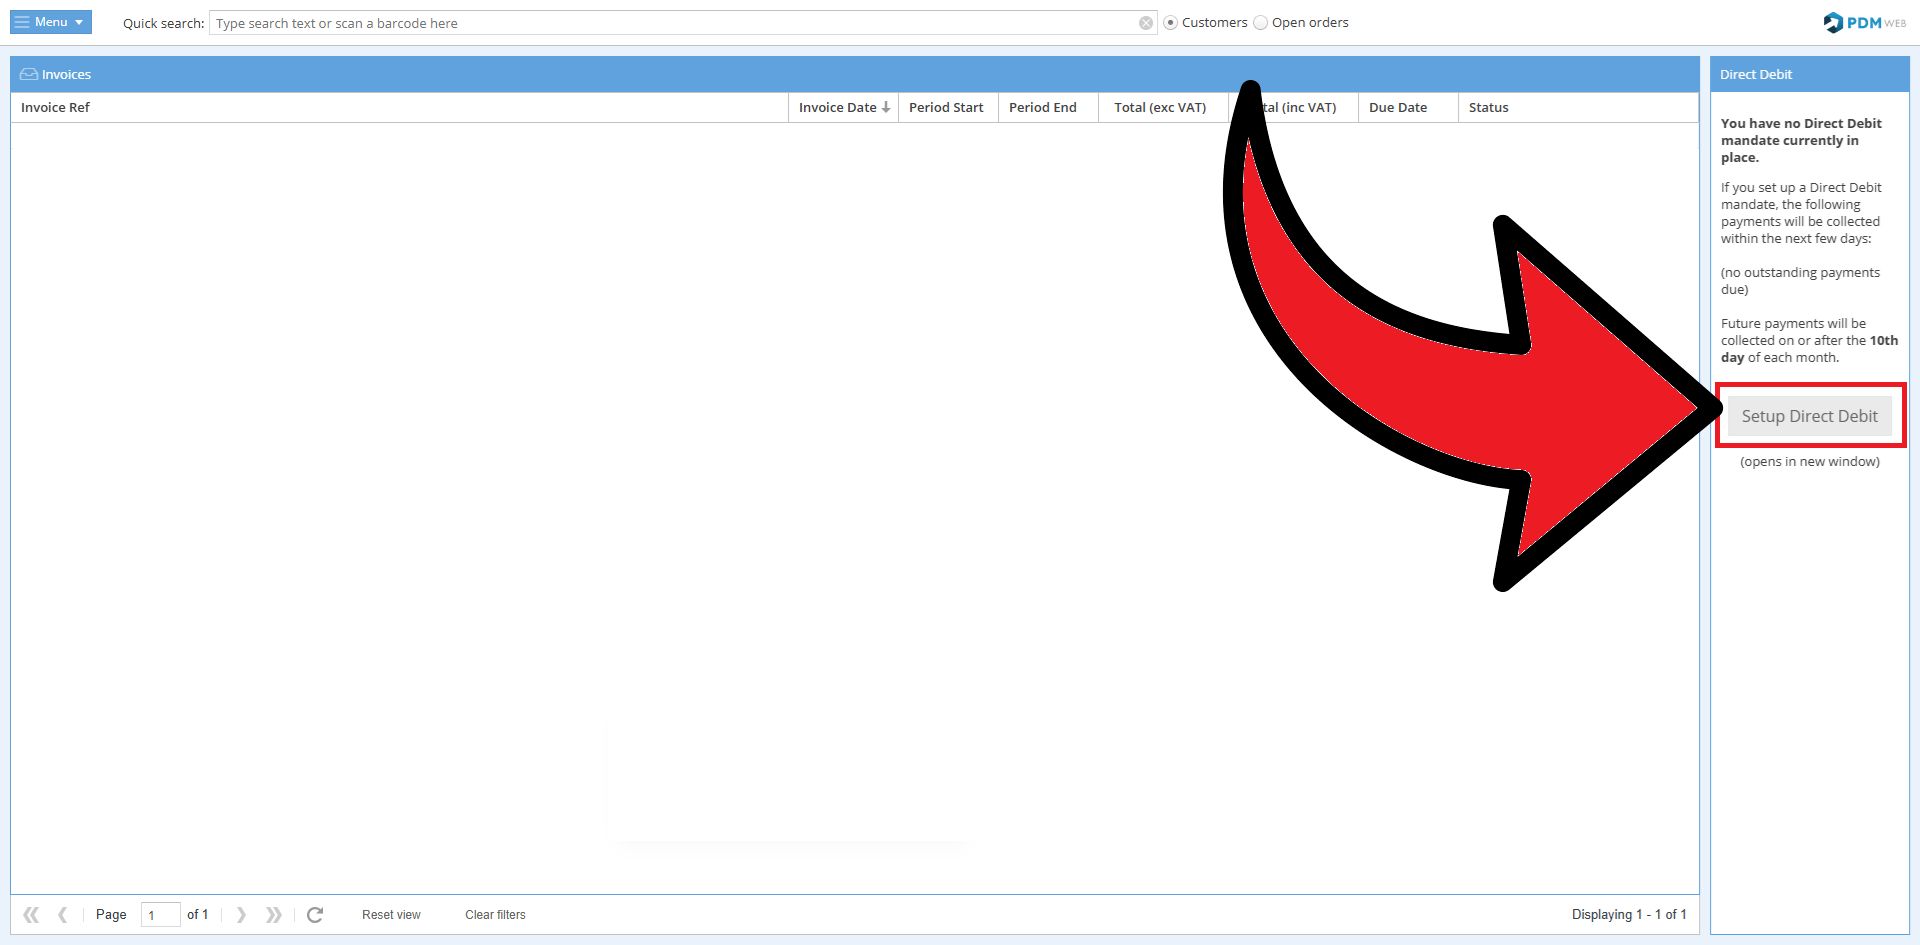Click Reset view
This screenshot has width=1920, height=945.
tap(391, 915)
